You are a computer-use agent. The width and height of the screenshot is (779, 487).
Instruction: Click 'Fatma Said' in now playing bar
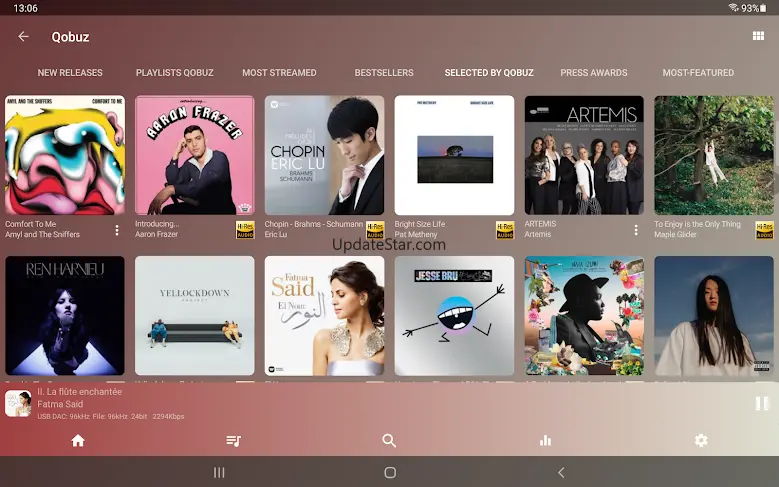pos(60,404)
